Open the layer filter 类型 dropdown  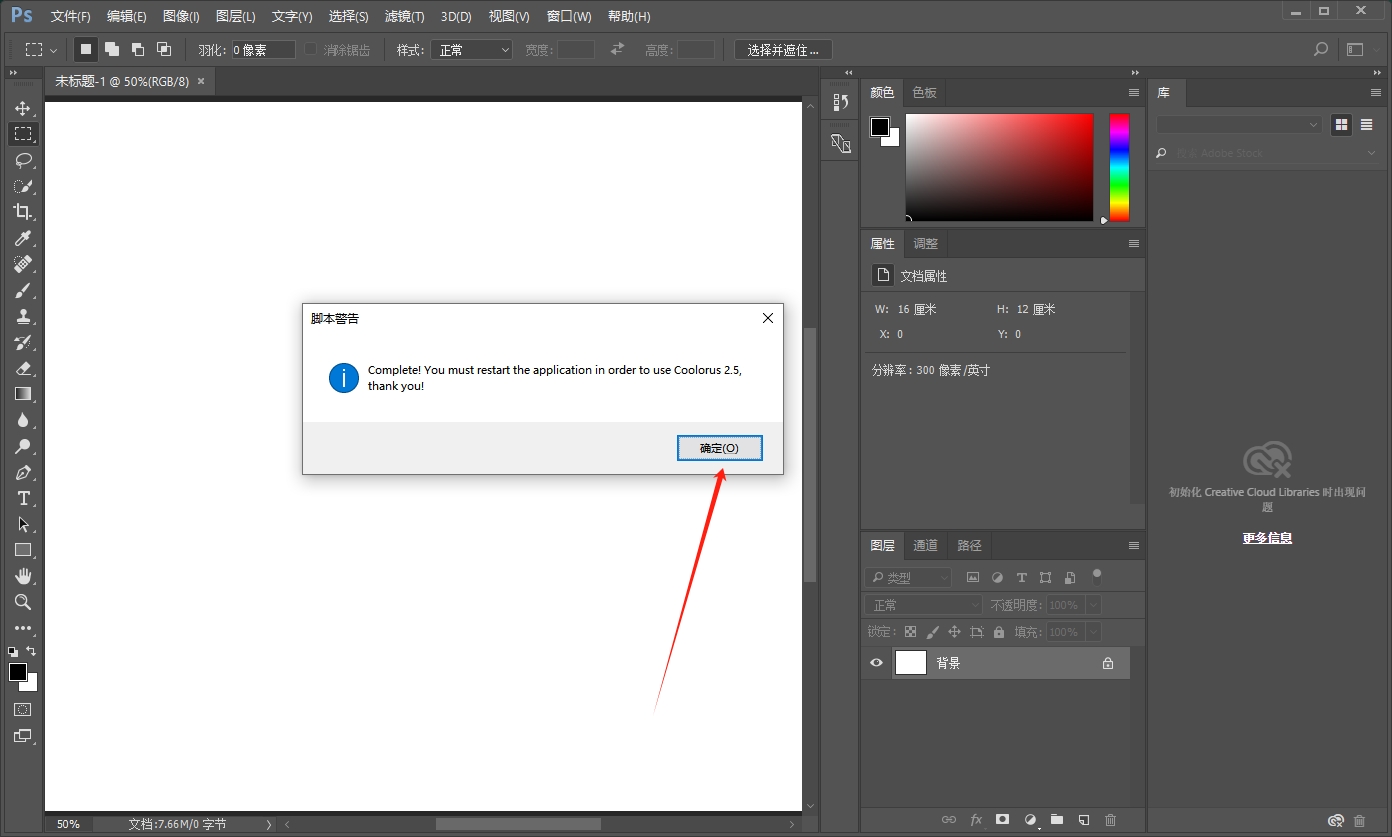908,577
